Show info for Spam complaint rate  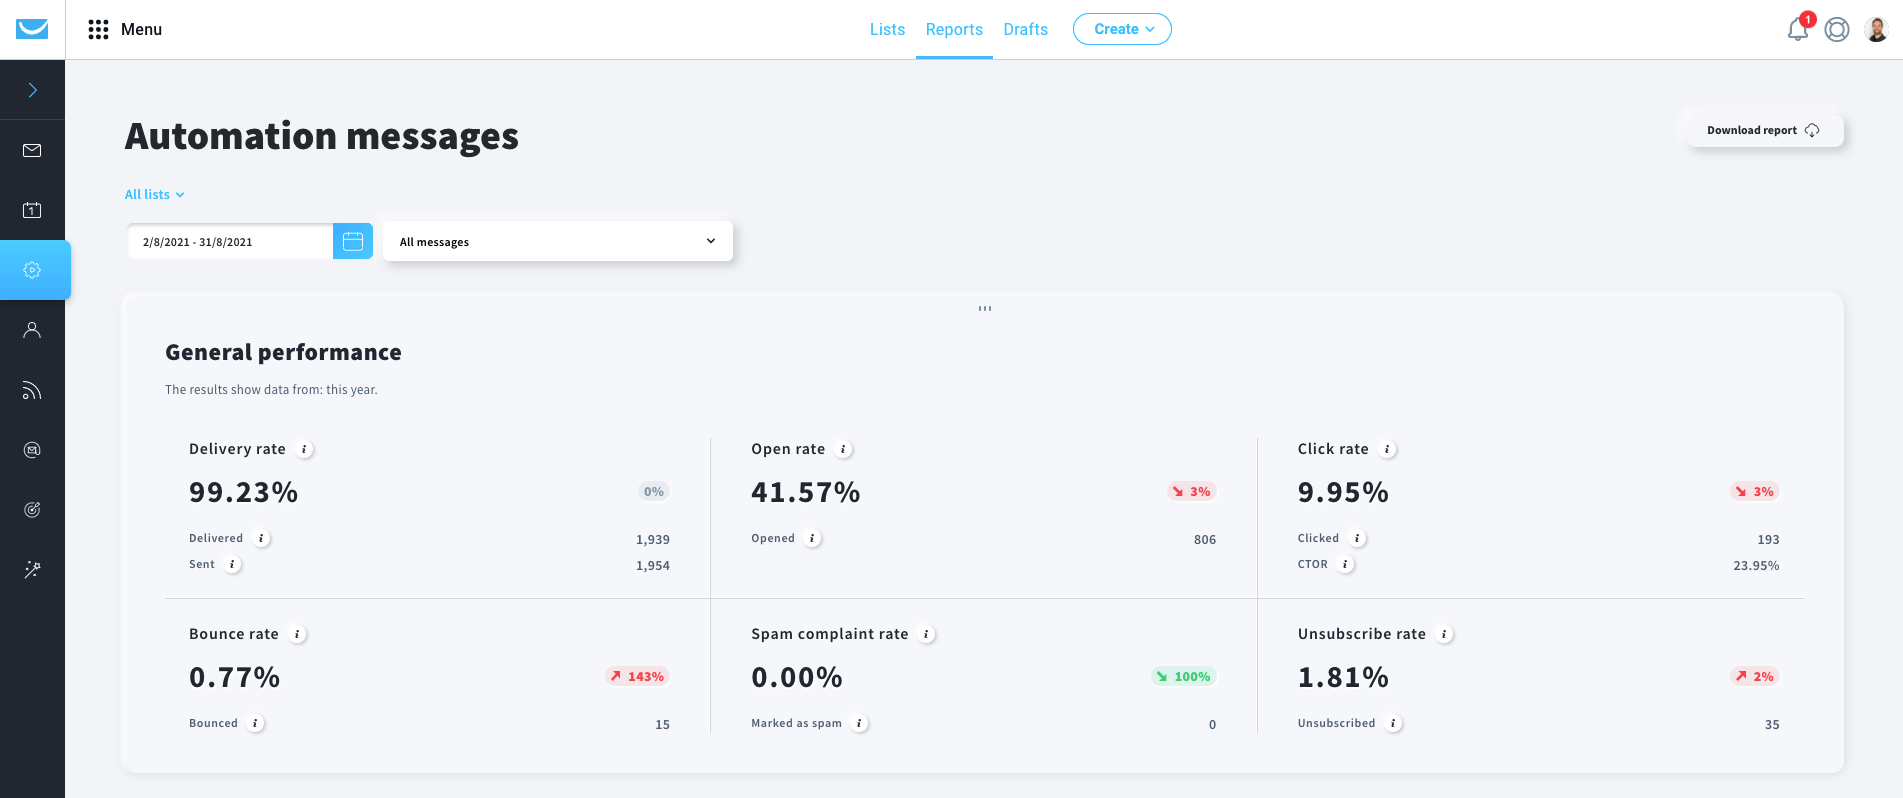927,635
